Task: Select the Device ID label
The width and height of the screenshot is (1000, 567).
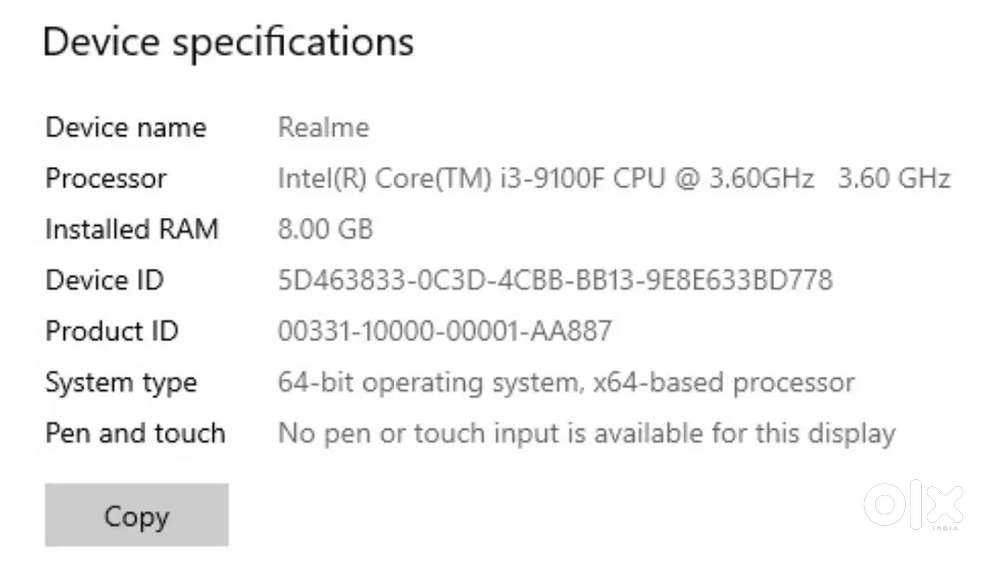Action: coord(104,280)
